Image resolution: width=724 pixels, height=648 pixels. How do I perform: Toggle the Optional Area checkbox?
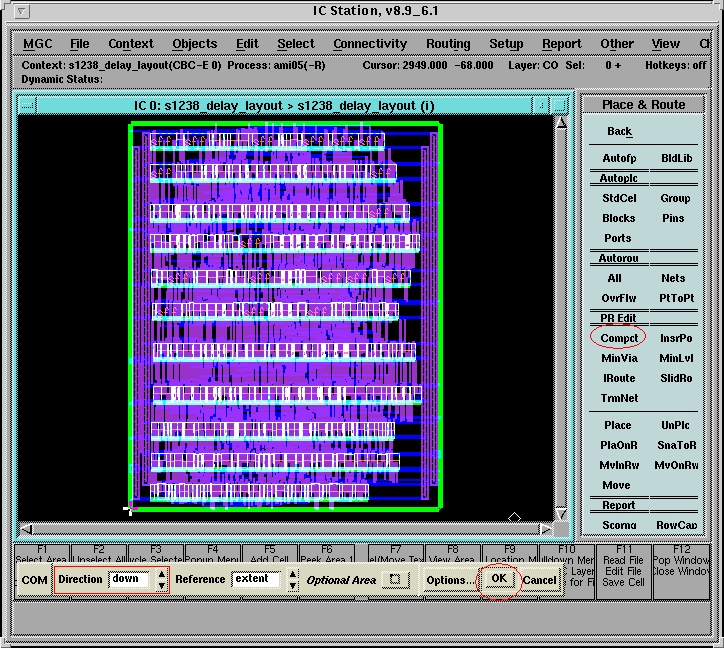click(x=394, y=579)
